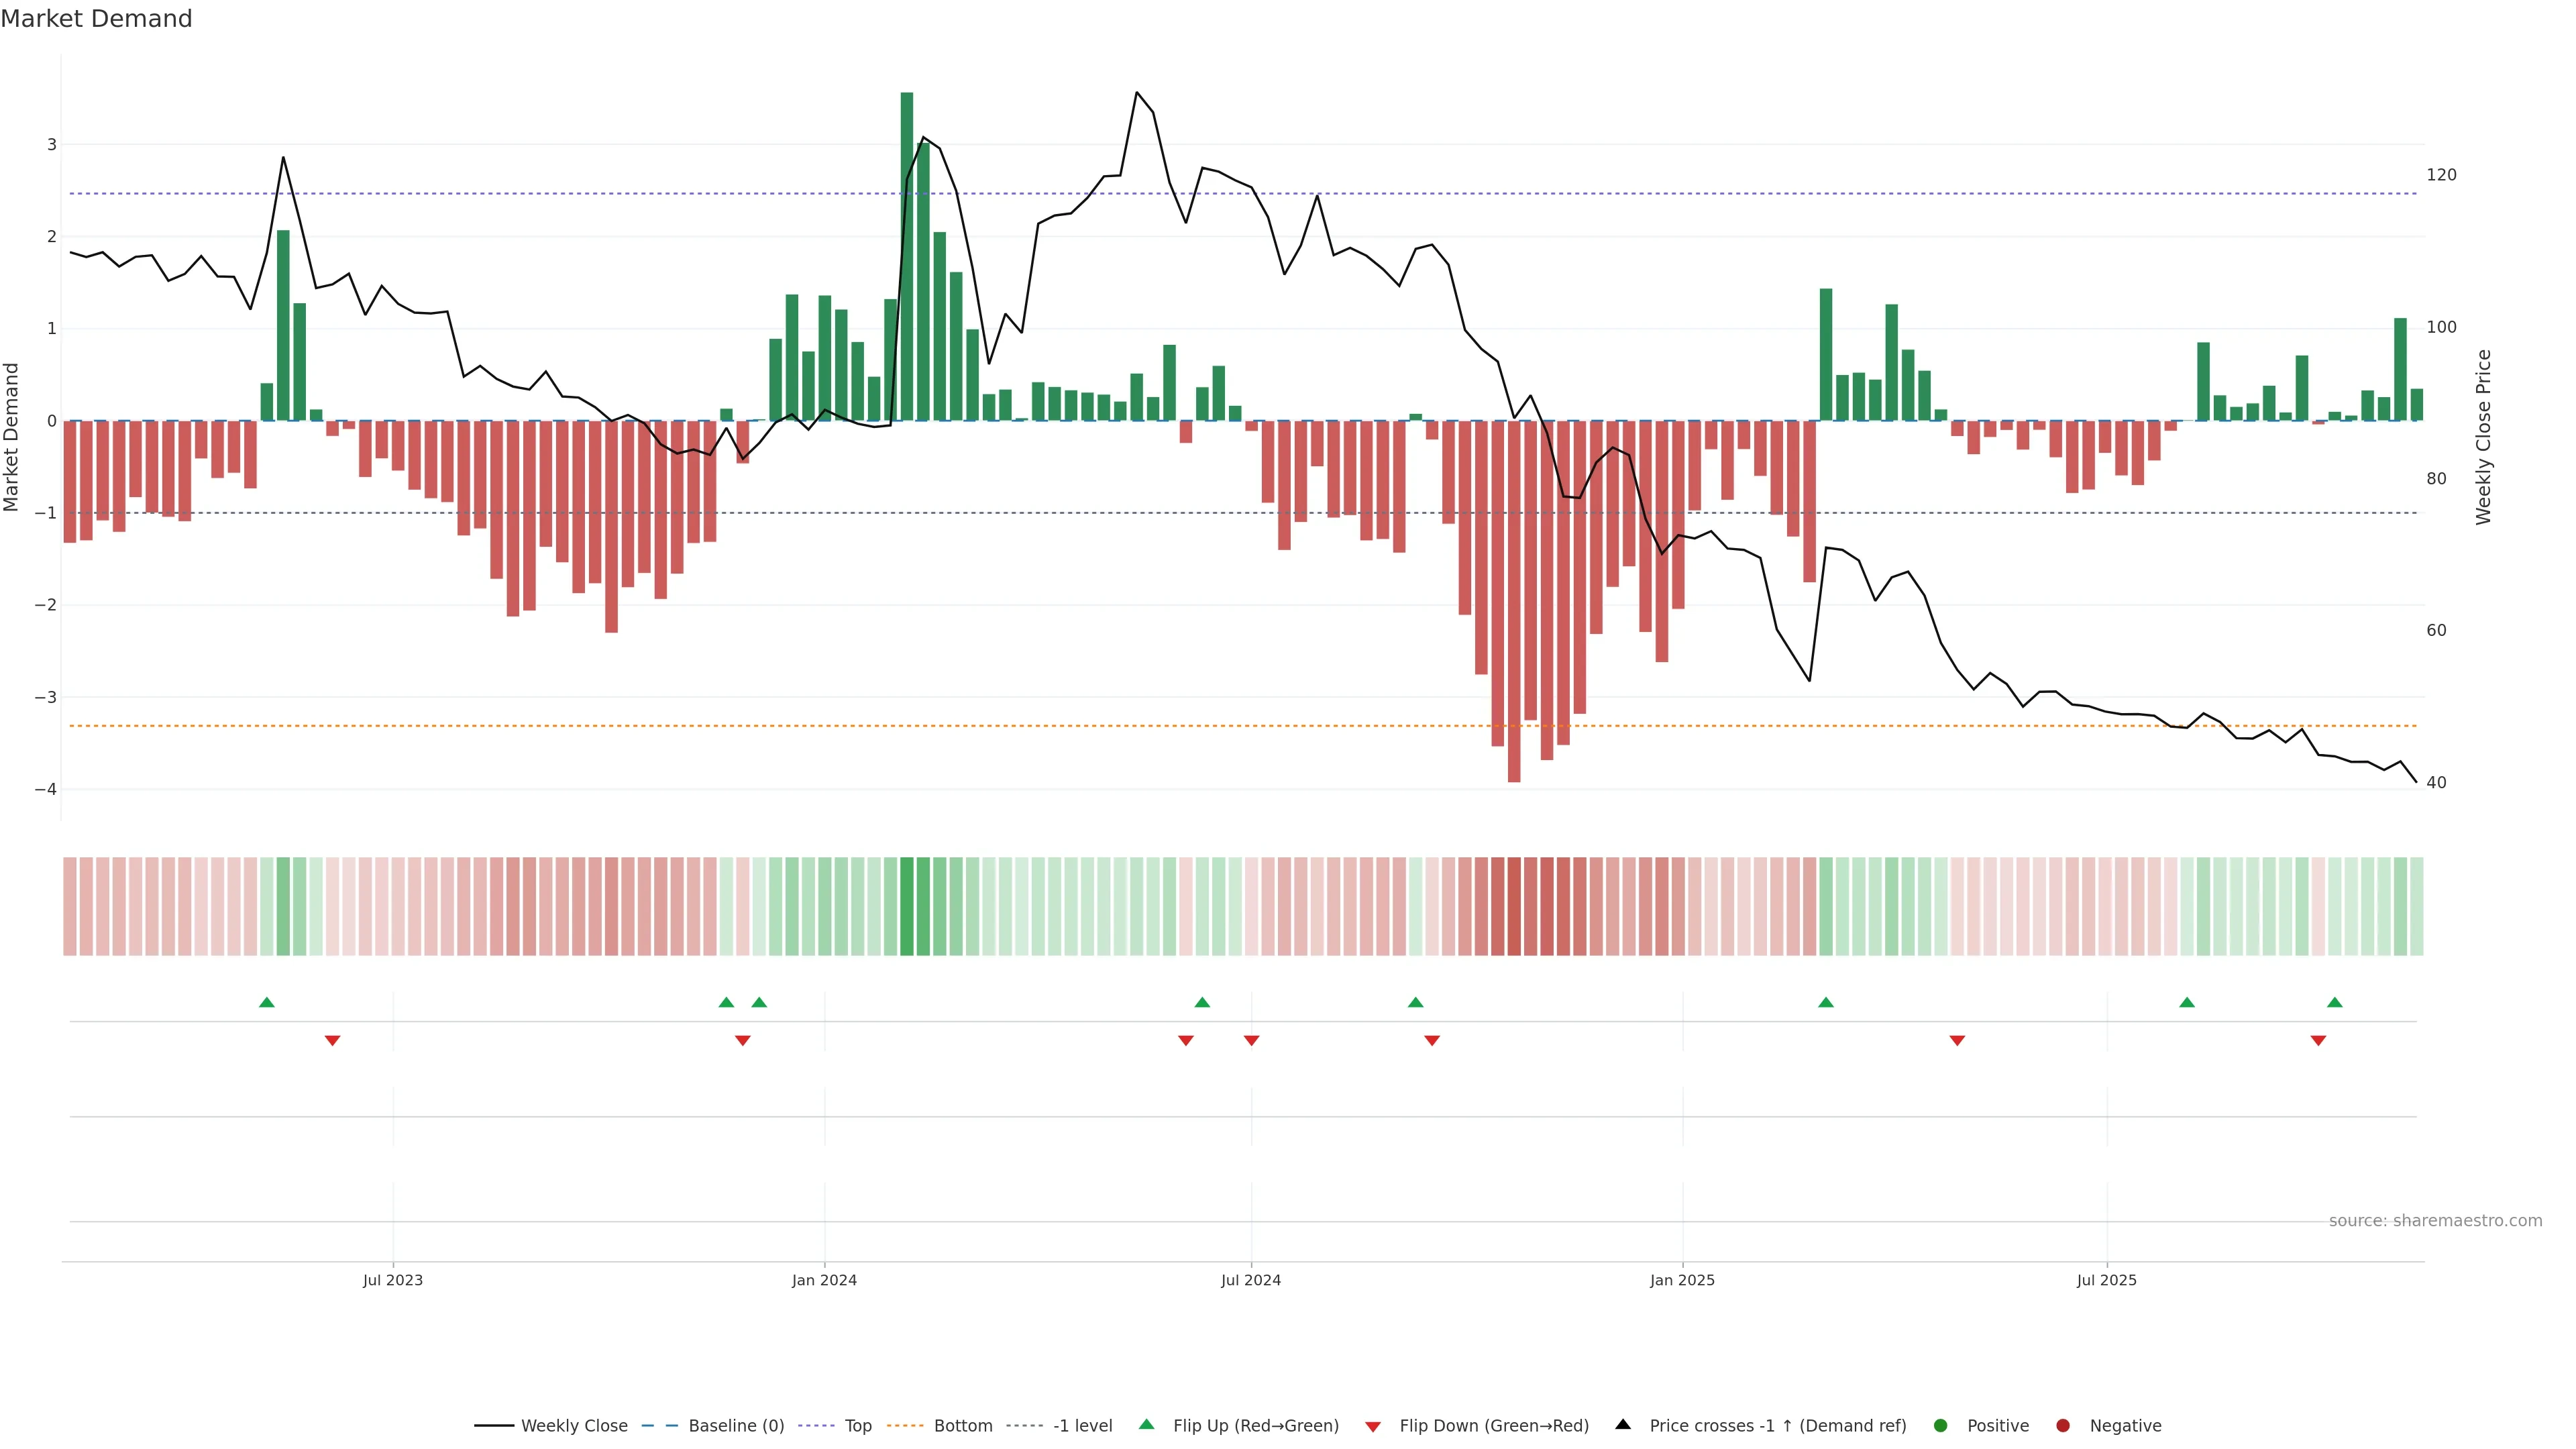
Task: Click the Jan 2024 x-axis label
Action: point(824,1280)
